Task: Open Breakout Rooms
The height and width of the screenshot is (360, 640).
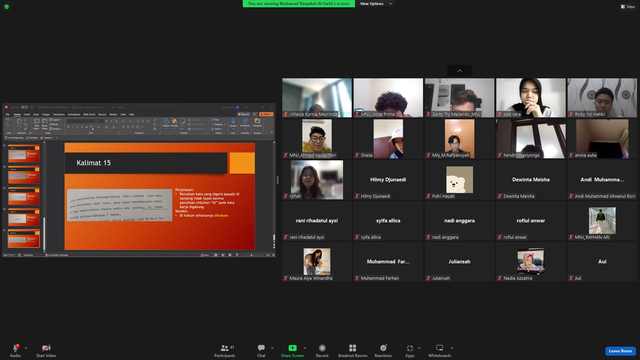Action: point(353,350)
